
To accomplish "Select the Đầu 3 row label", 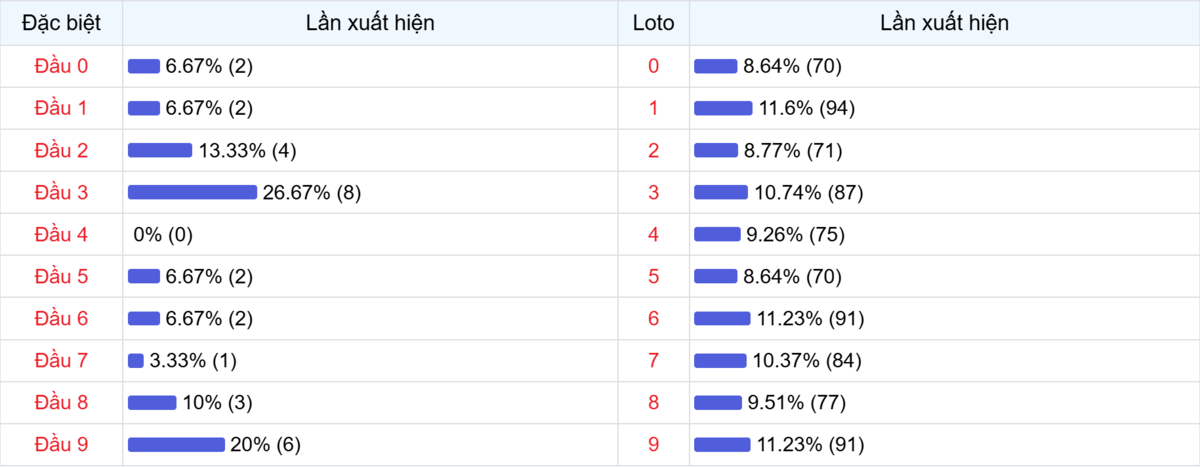I will pyautogui.click(x=61, y=192).
